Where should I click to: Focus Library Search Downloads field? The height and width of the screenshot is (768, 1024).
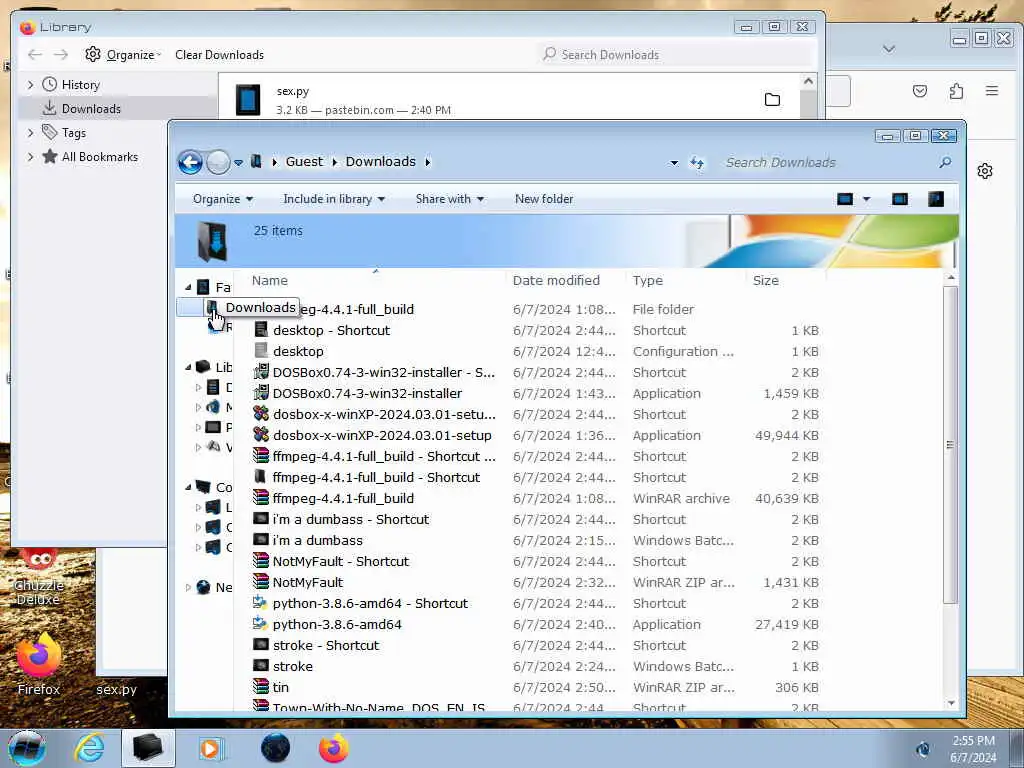[677, 55]
